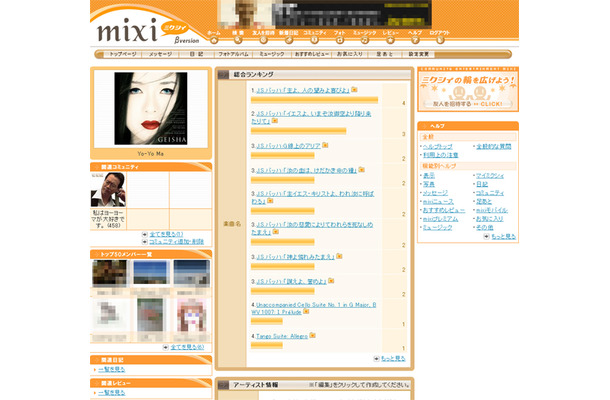Click the ヘルプ question mark icon in top navigation

[415, 40]
